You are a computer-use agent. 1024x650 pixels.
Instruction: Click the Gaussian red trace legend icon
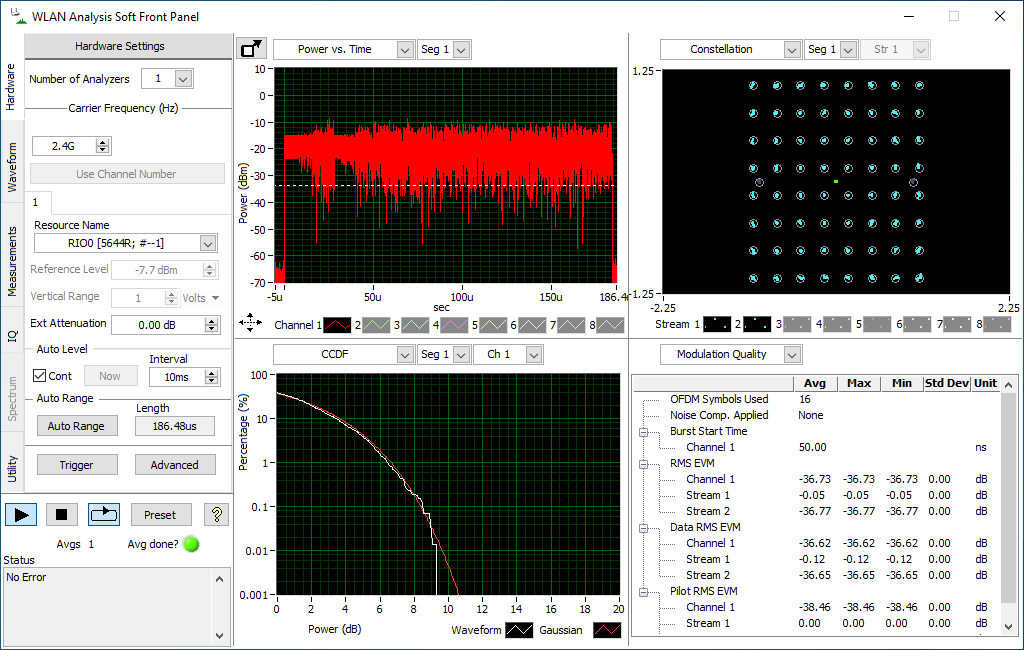[x=607, y=630]
